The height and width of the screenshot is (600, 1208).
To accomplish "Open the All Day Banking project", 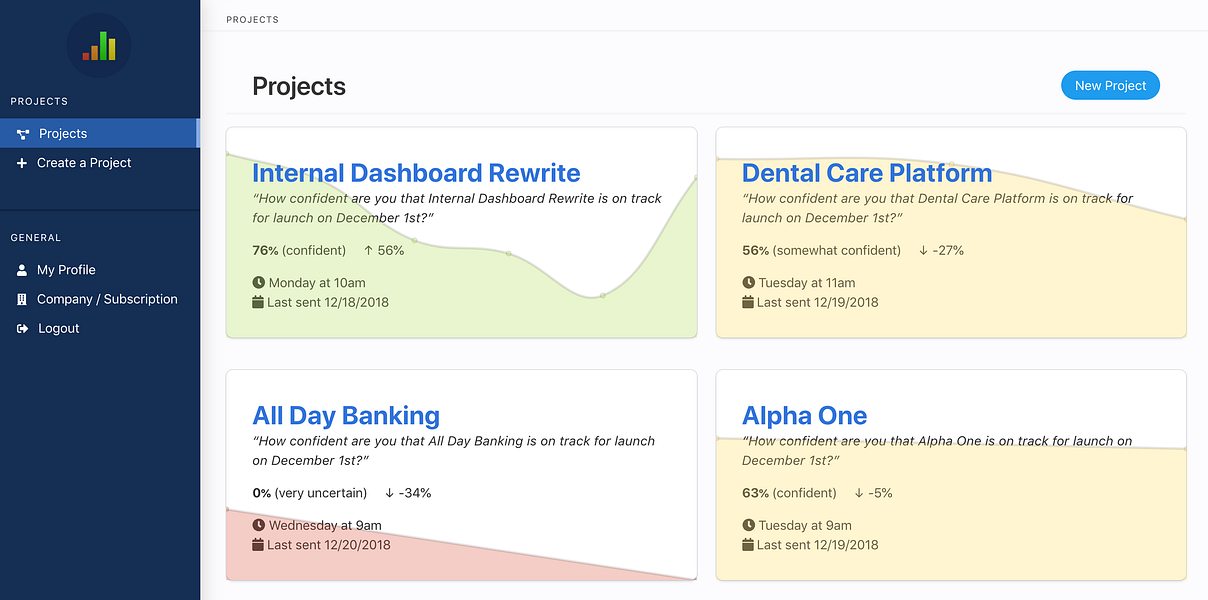I will pos(346,416).
